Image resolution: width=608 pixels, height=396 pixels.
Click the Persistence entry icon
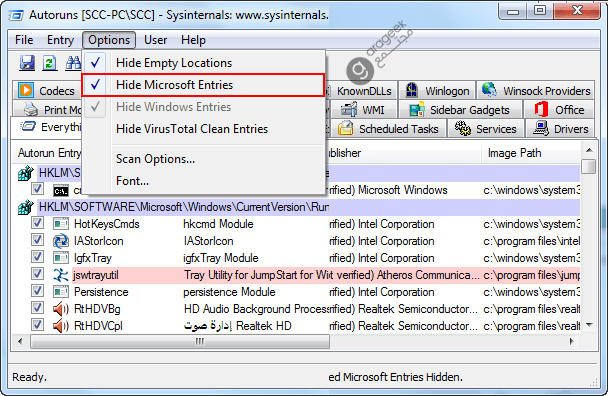[x=60, y=292]
